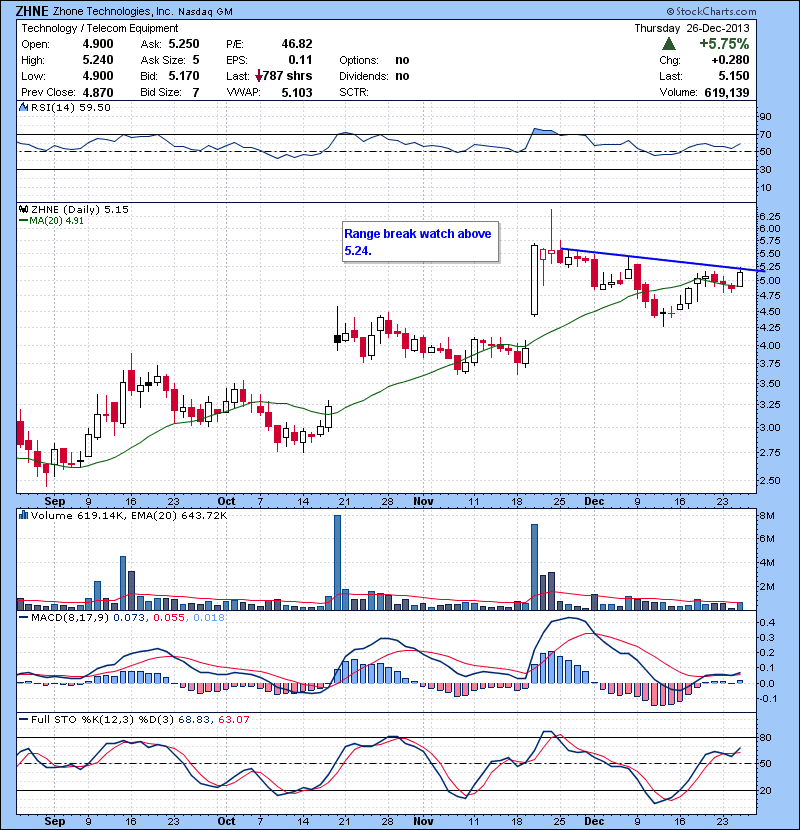The height and width of the screenshot is (830, 800).
Task: Click the P/E value 46.82
Action: (x=297, y=44)
